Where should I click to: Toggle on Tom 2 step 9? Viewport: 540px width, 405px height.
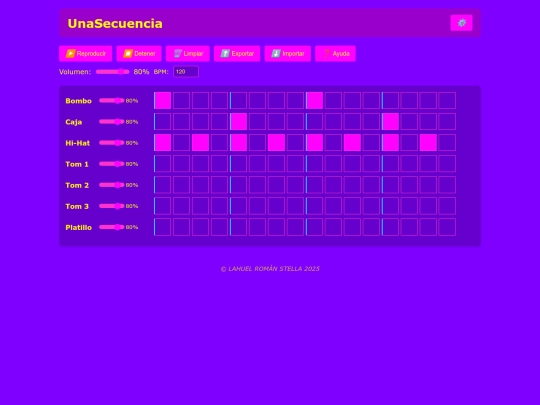[314, 185]
